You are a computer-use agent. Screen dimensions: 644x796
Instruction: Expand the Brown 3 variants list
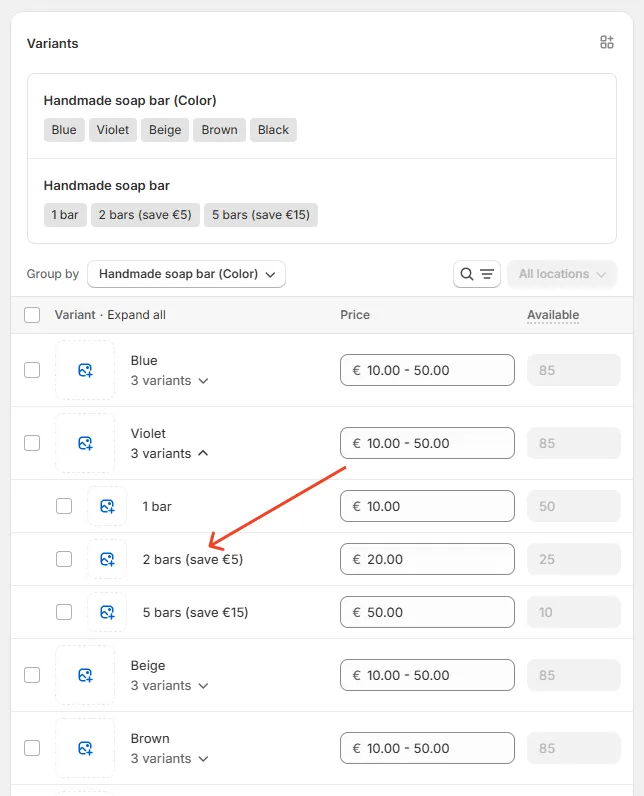coord(170,758)
